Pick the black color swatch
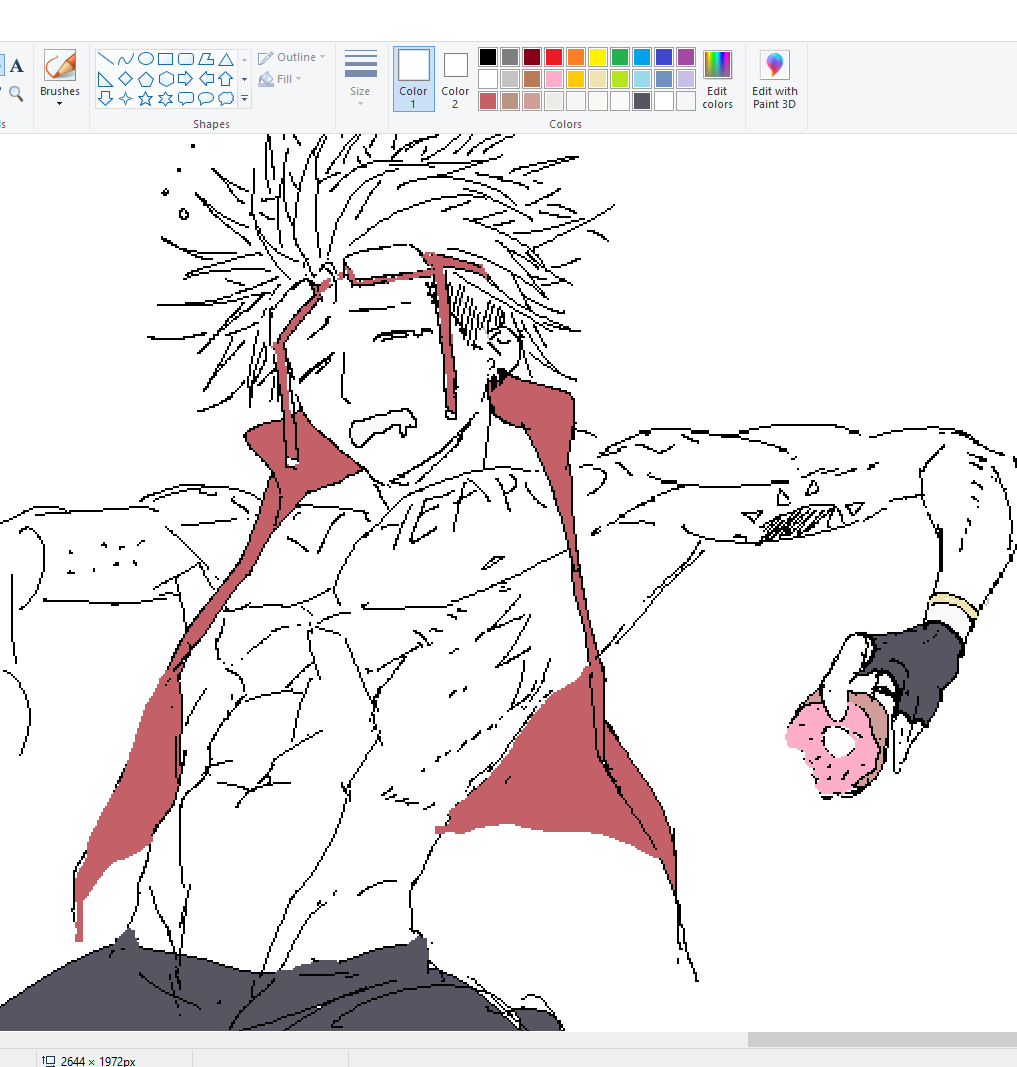Viewport: 1017px width, 1067px height. click(488, 57)
